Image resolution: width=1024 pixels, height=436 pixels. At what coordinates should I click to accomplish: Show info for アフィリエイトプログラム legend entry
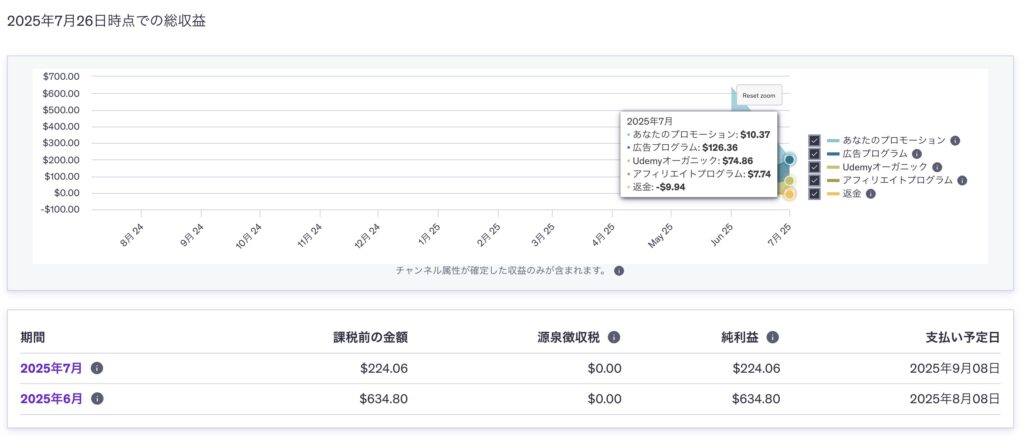point(962,180)
